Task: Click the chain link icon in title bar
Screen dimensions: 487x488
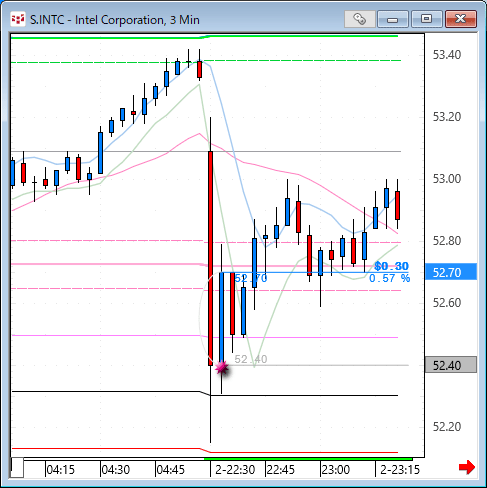Action: click(360, 19)
